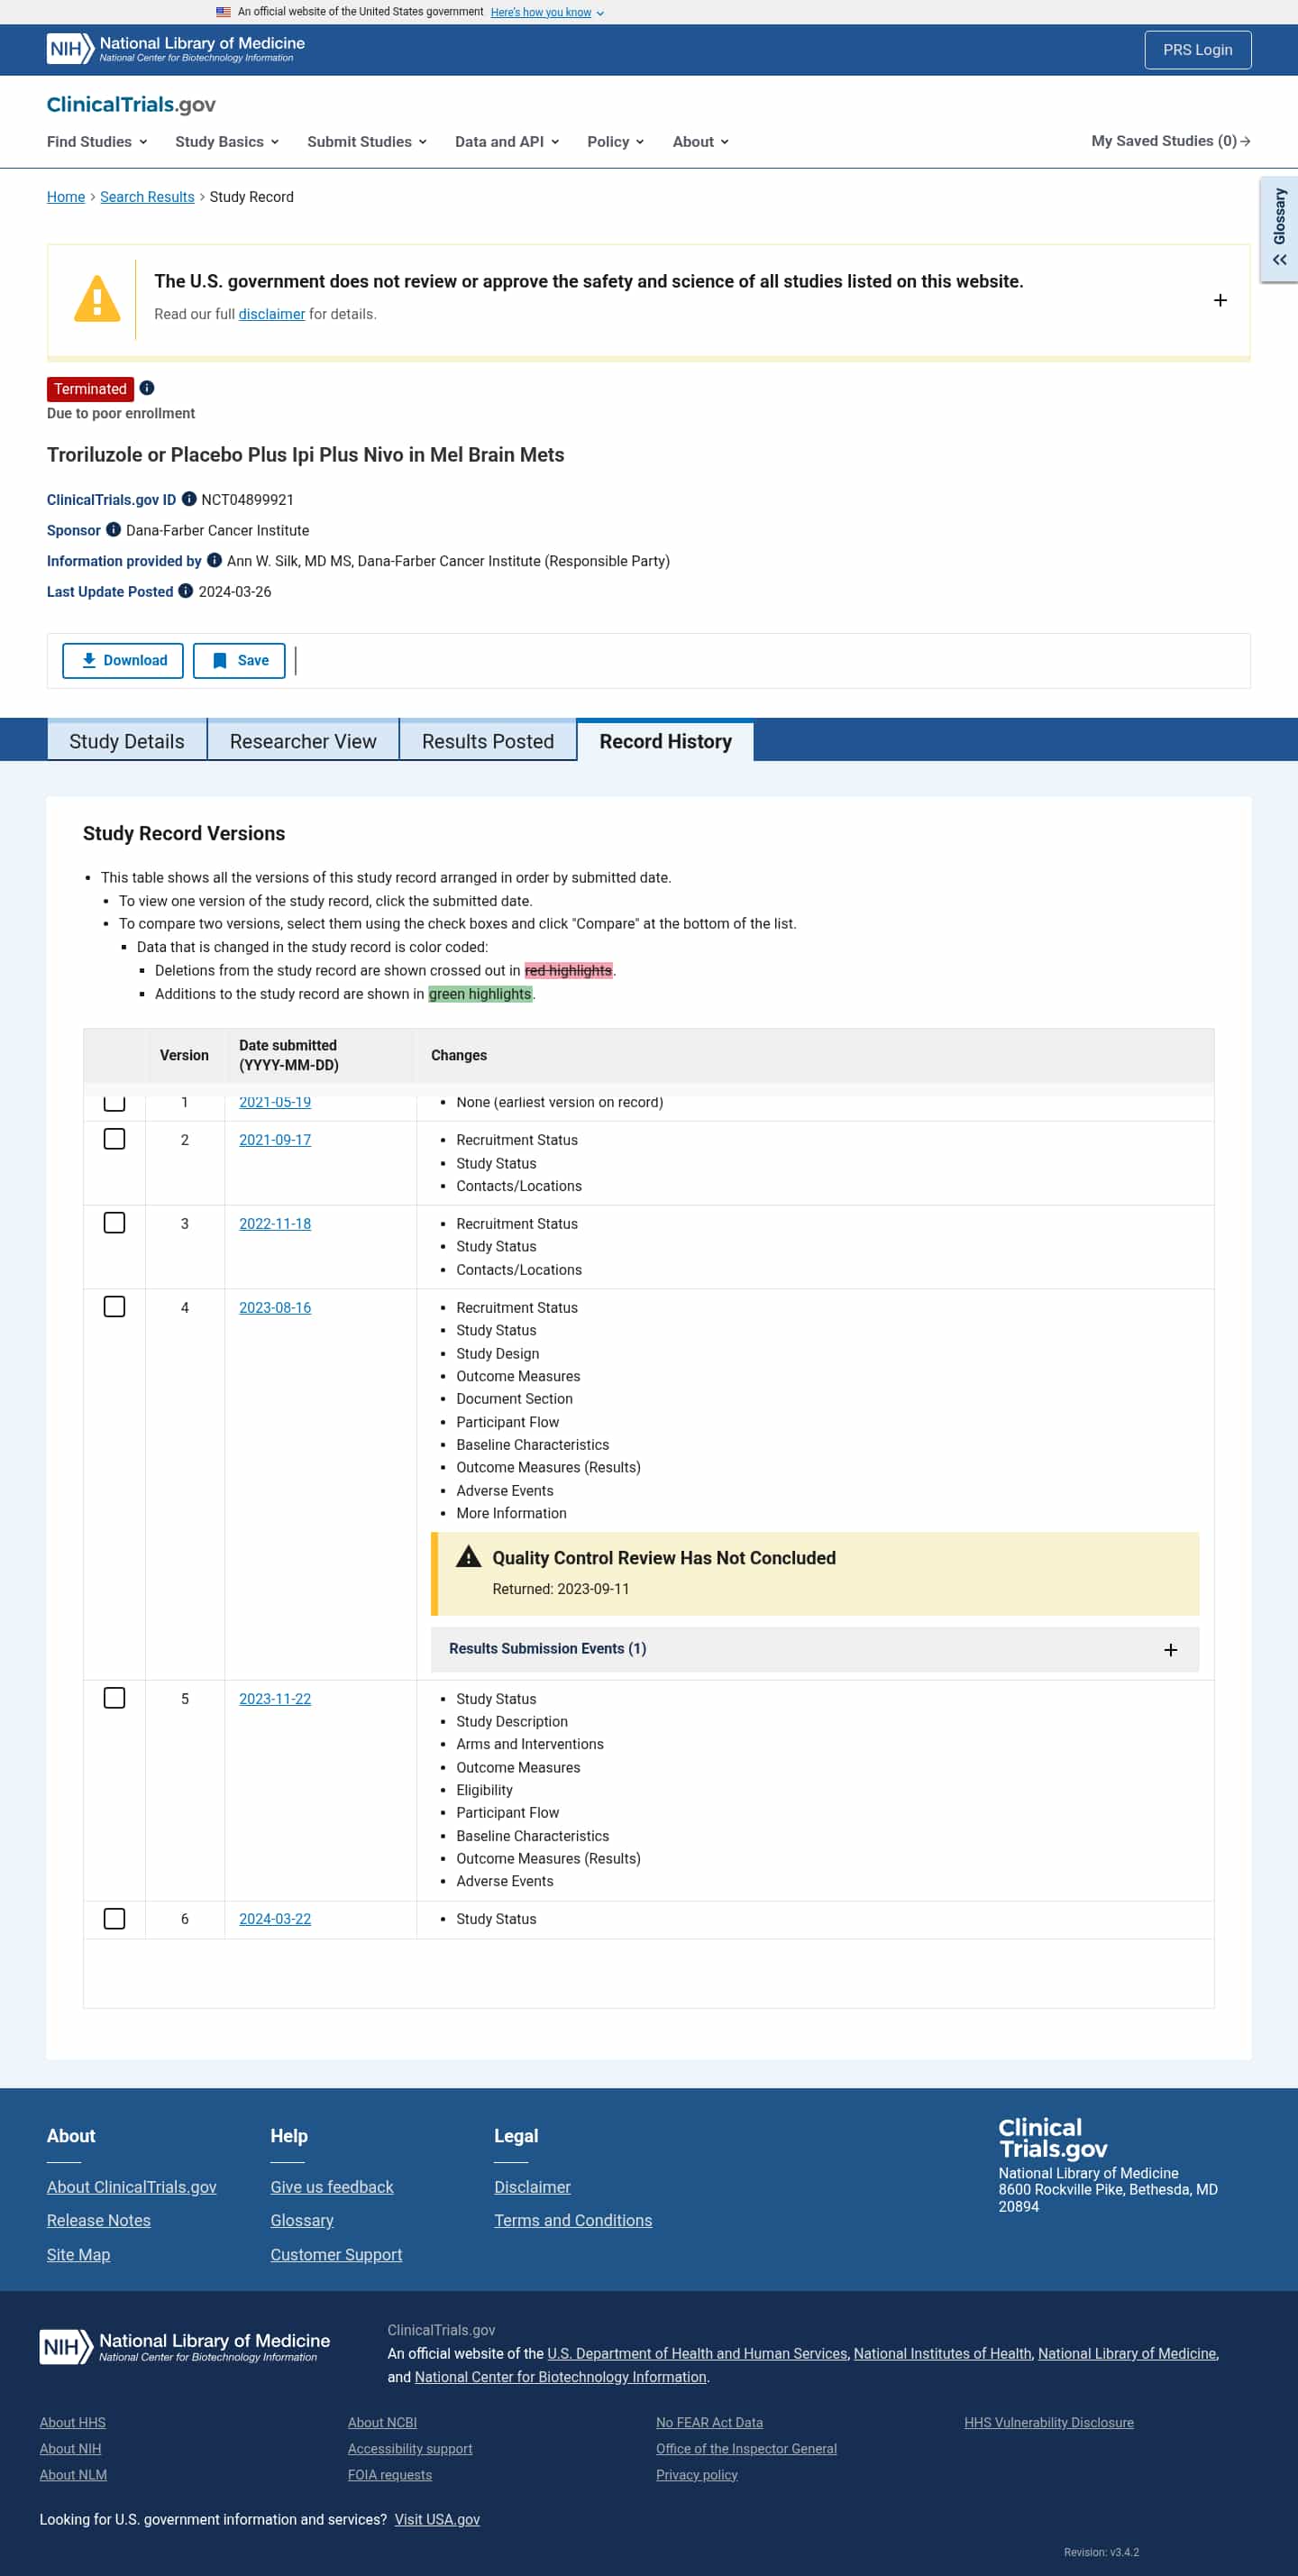
Task: Open the Results Posted tab
Action: point(487,741)
